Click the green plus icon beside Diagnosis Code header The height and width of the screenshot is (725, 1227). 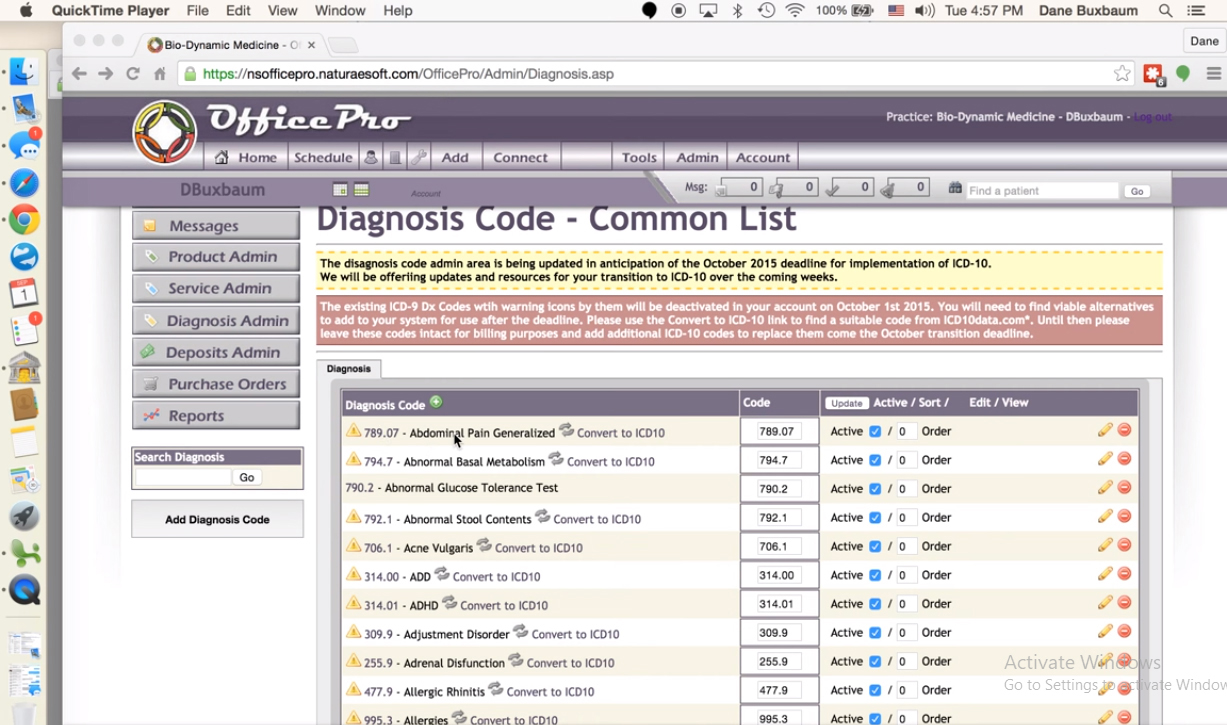click(x=436, y=402)
